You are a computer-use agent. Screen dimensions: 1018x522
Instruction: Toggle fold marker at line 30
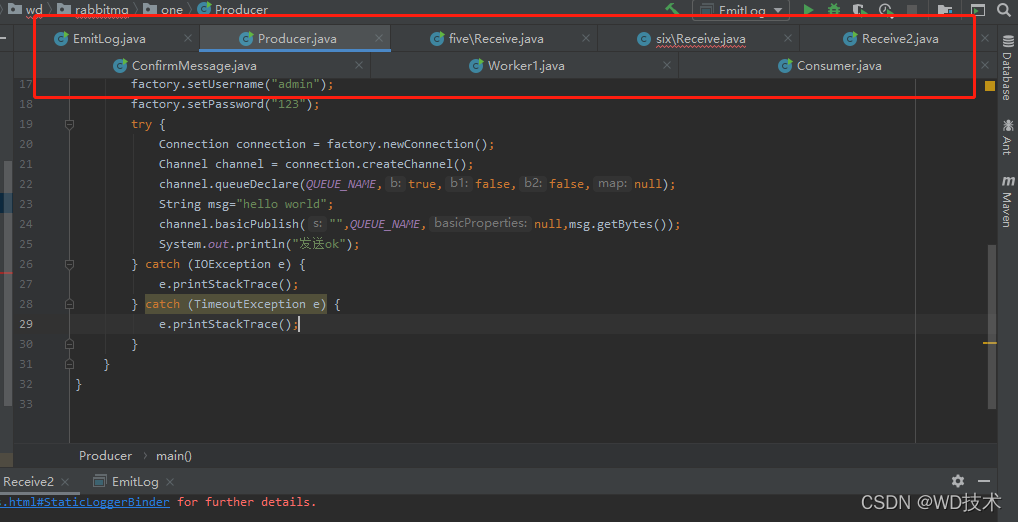[69, 344]
